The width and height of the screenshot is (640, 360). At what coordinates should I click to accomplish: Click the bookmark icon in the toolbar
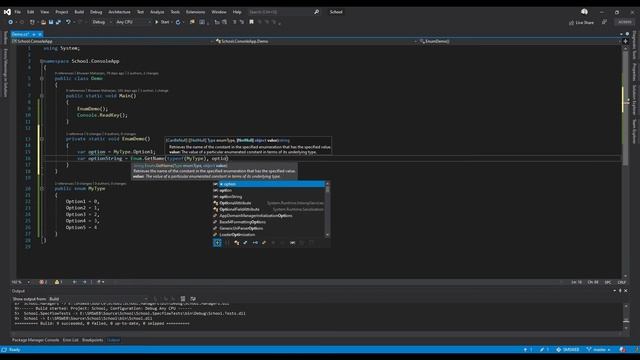[x=251, y=22]
